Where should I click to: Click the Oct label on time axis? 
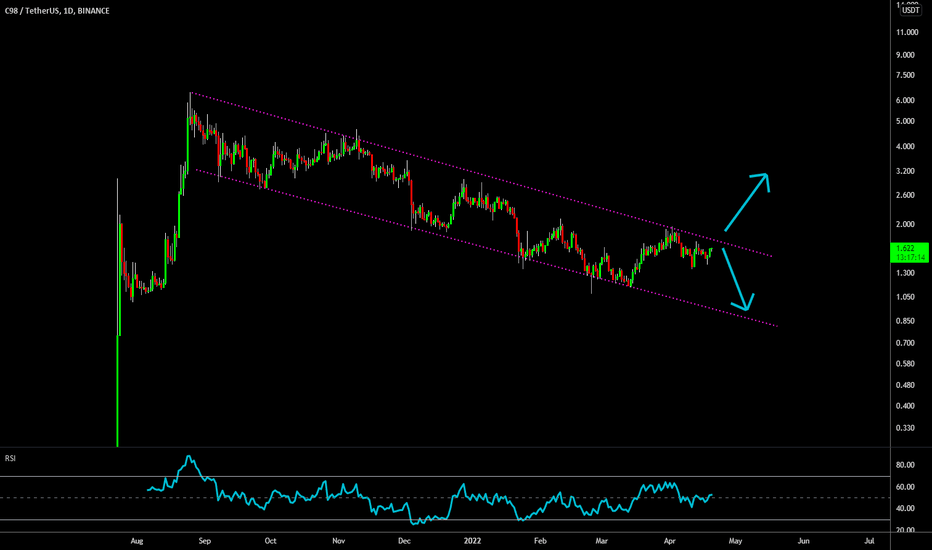click(x=270, y=541)
